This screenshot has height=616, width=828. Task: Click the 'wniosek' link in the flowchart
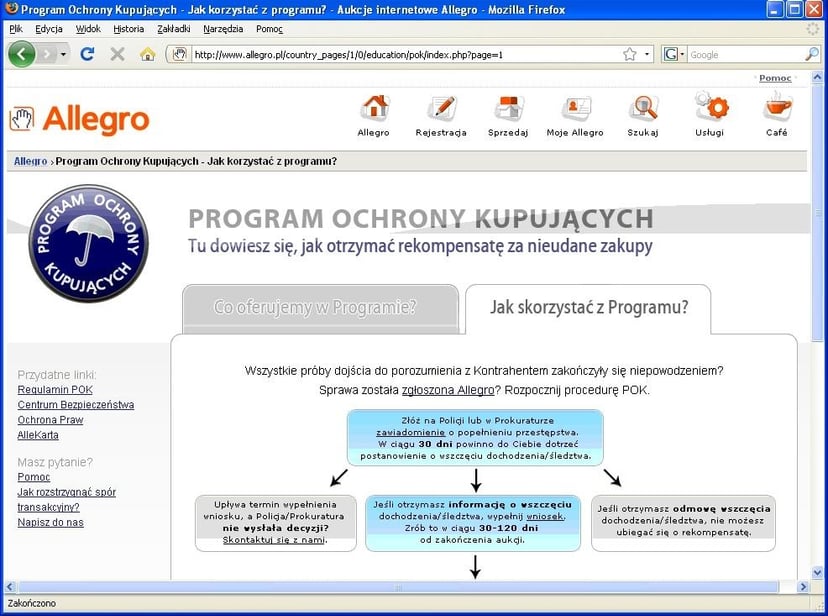tap(545, 516)
